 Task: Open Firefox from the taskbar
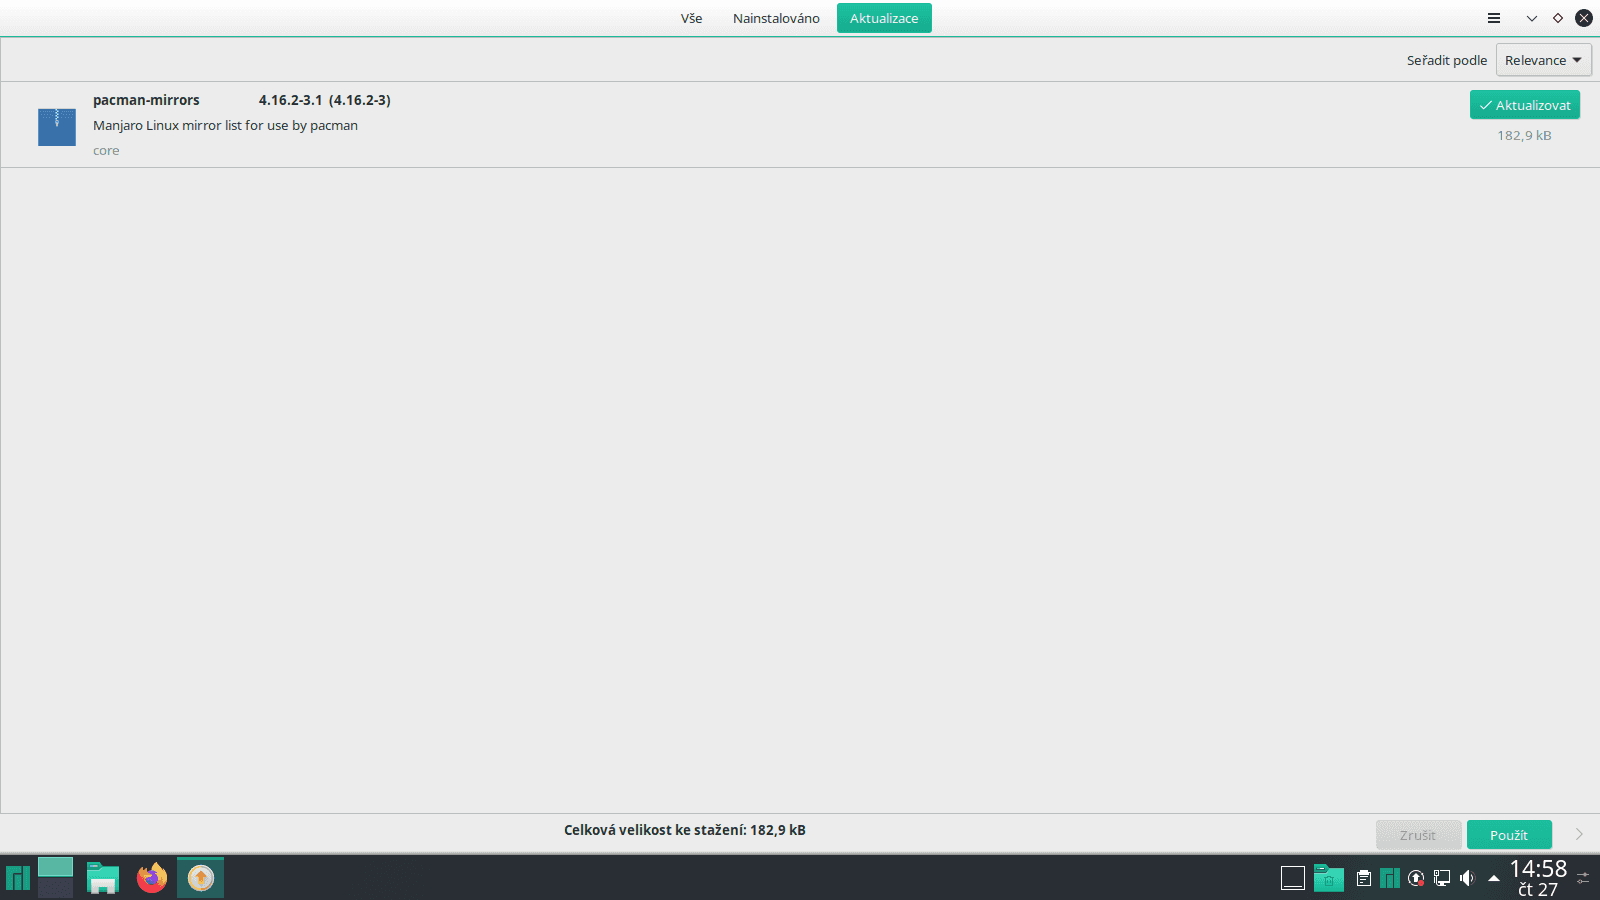[x=151, y=877]
